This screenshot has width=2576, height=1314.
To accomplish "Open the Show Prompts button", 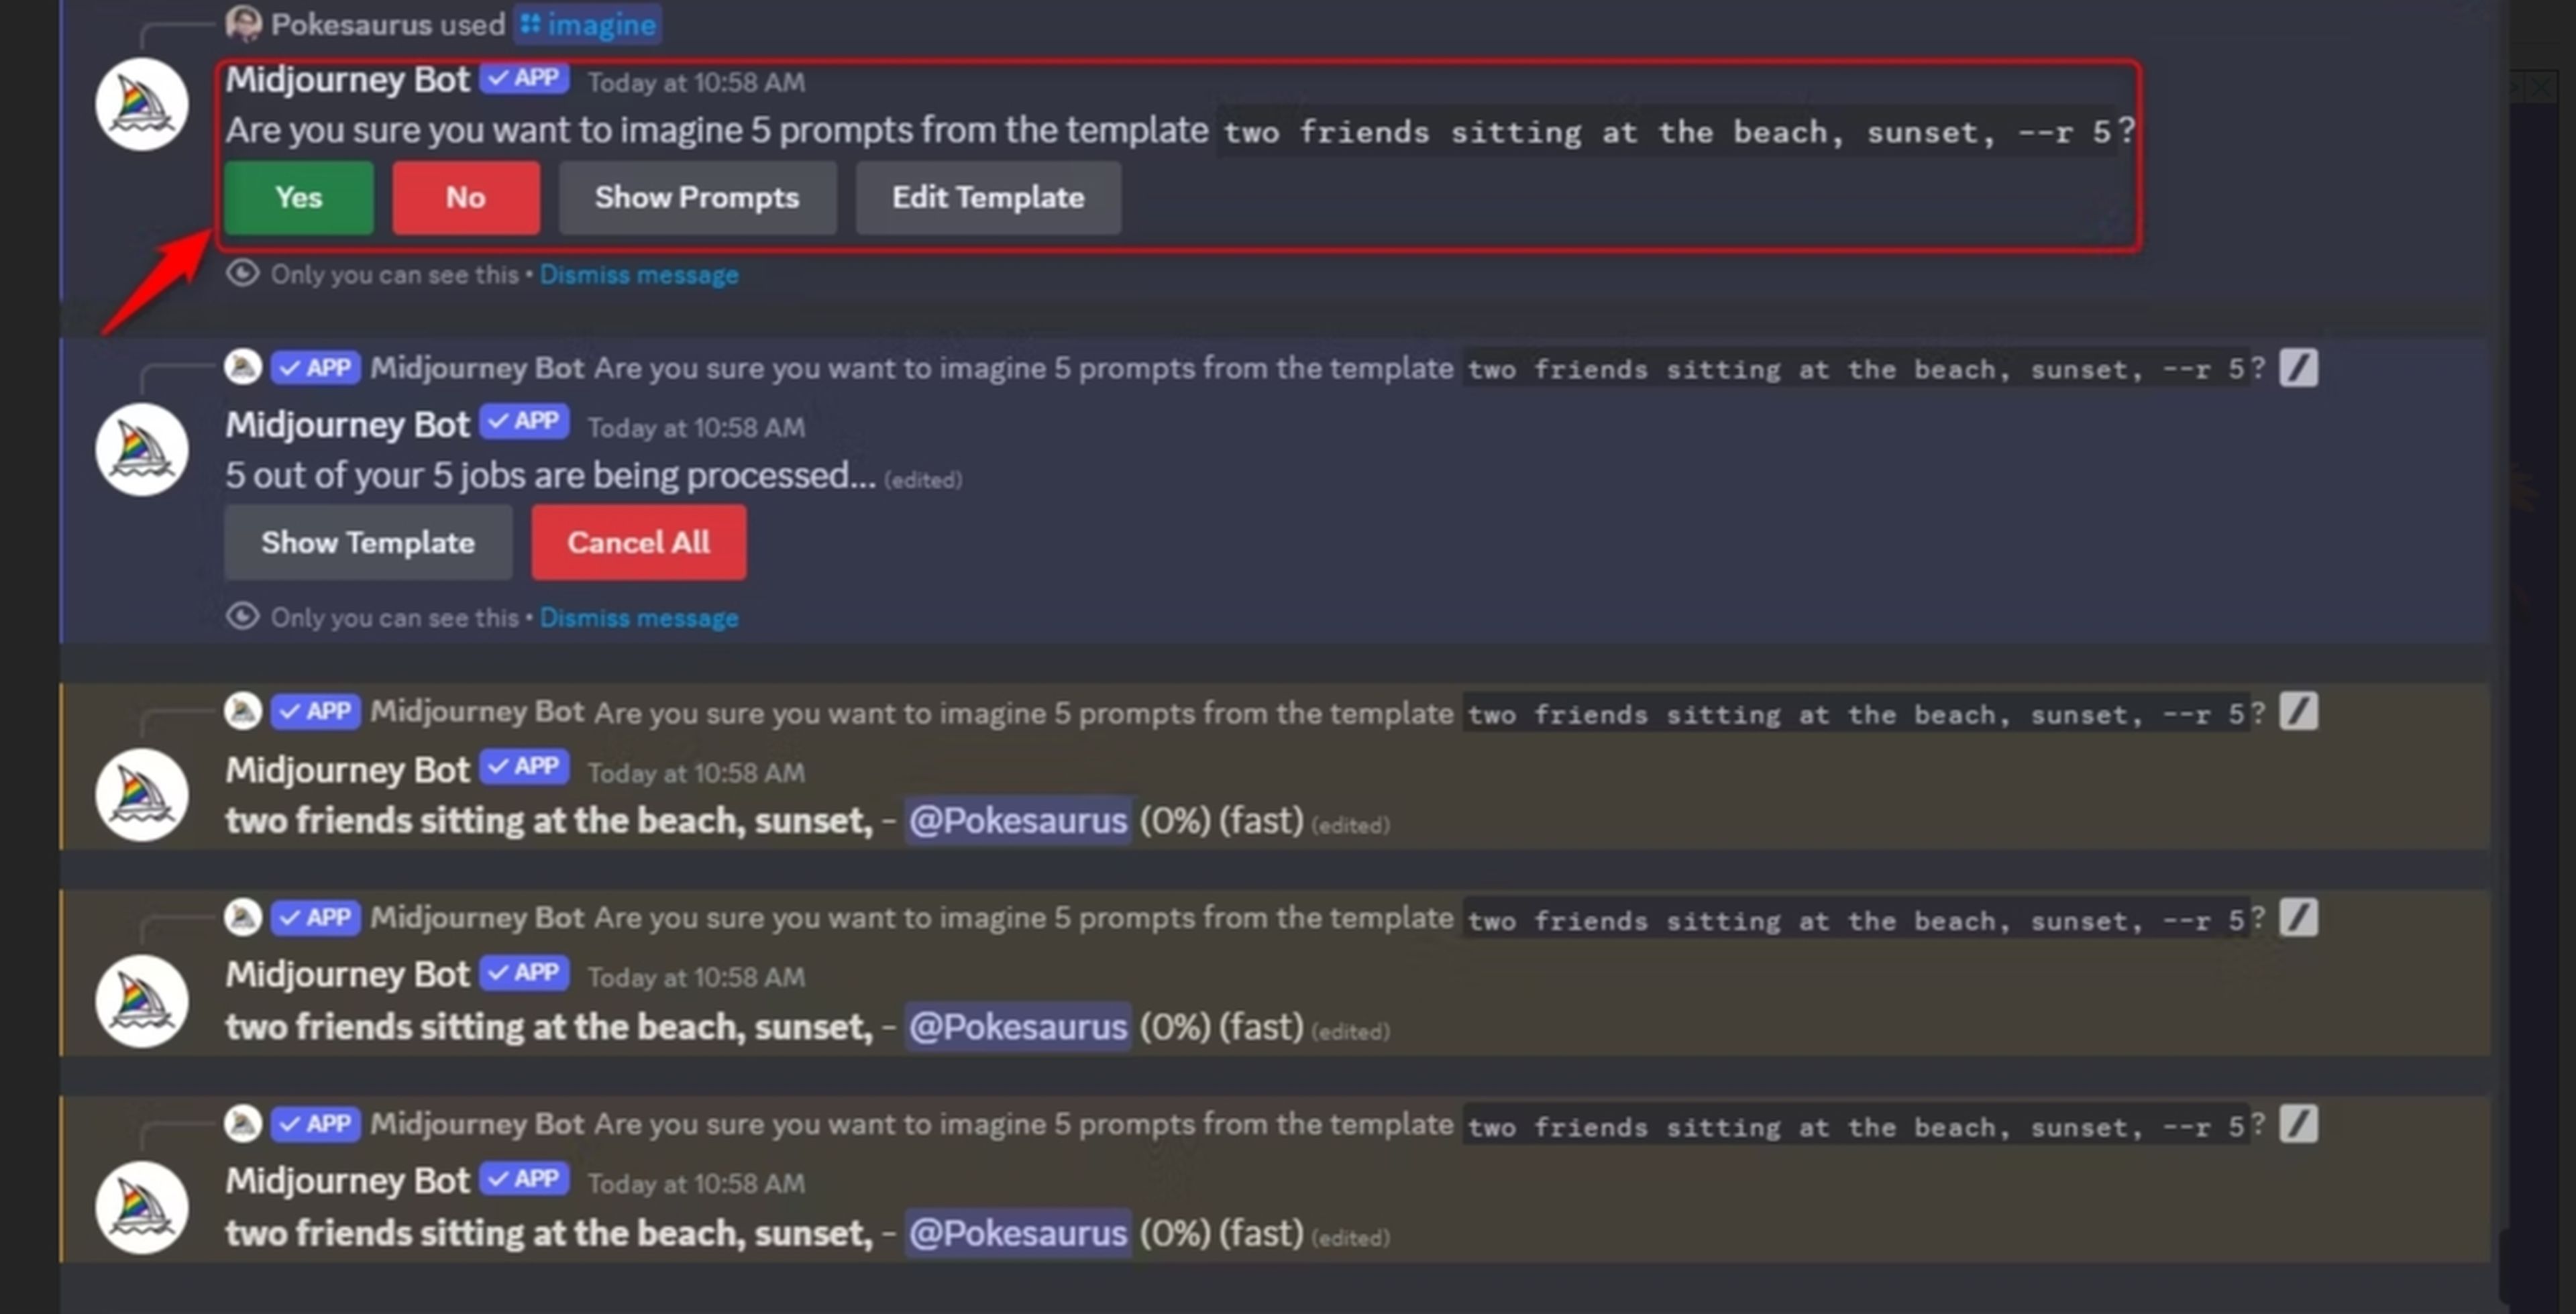I will pos(697,198).
